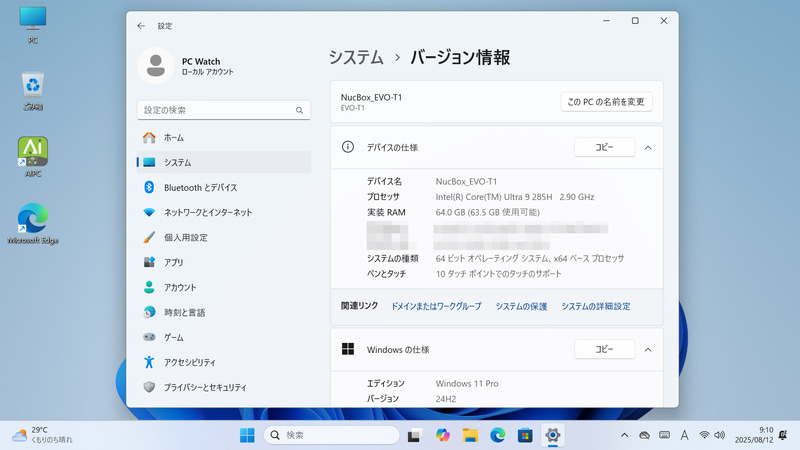Open システムの保護 link
This screenshot has height=450, width=800.
(521, 306)
